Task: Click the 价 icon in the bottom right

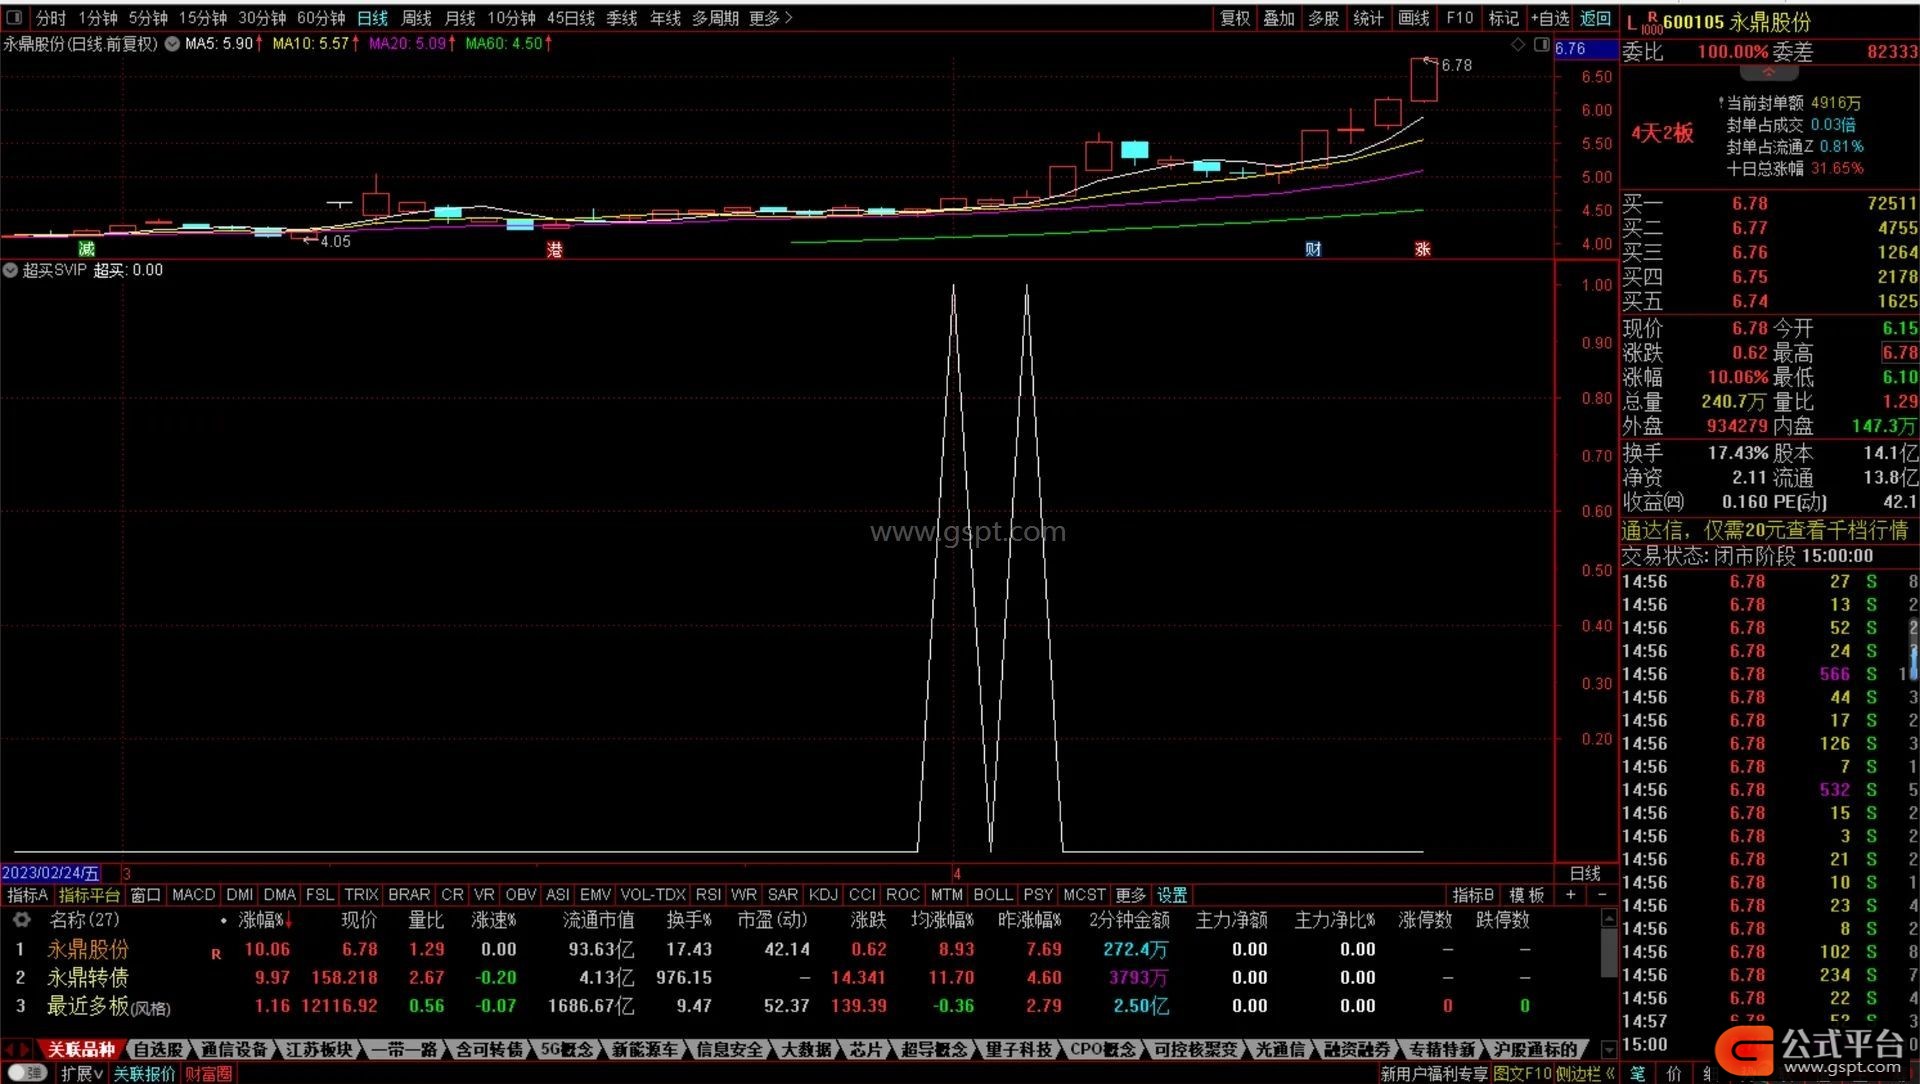Action: coord(1674,1073)
